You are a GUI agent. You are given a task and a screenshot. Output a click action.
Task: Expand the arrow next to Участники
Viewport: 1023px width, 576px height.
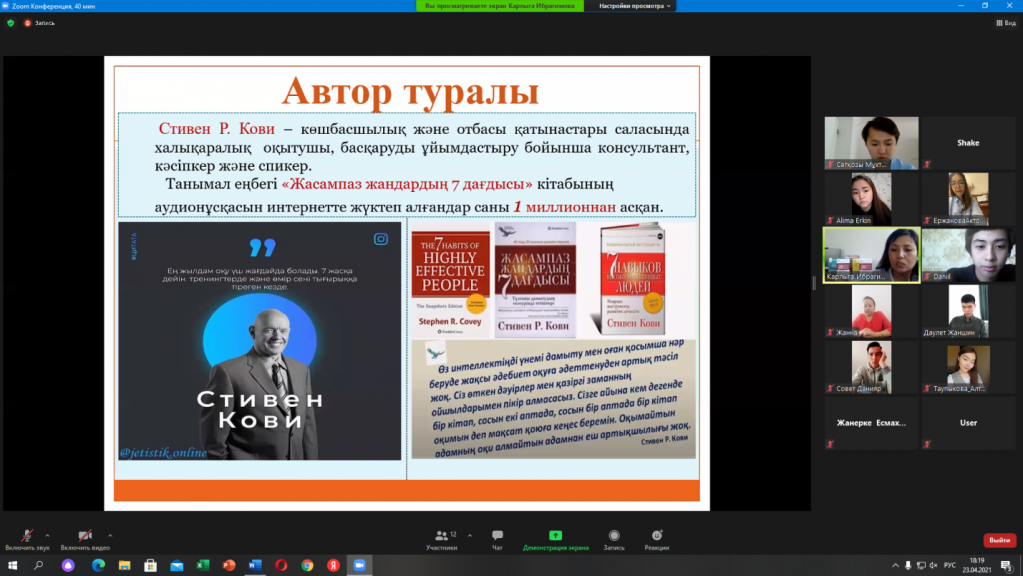(x=470, y=536)
